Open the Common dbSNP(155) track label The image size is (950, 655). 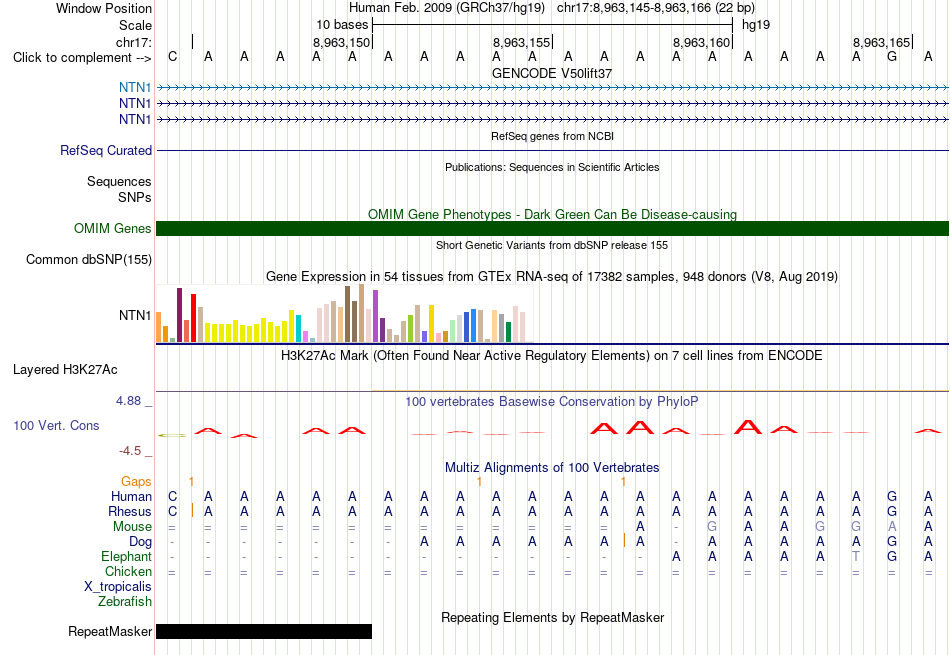tap(89, 259)
